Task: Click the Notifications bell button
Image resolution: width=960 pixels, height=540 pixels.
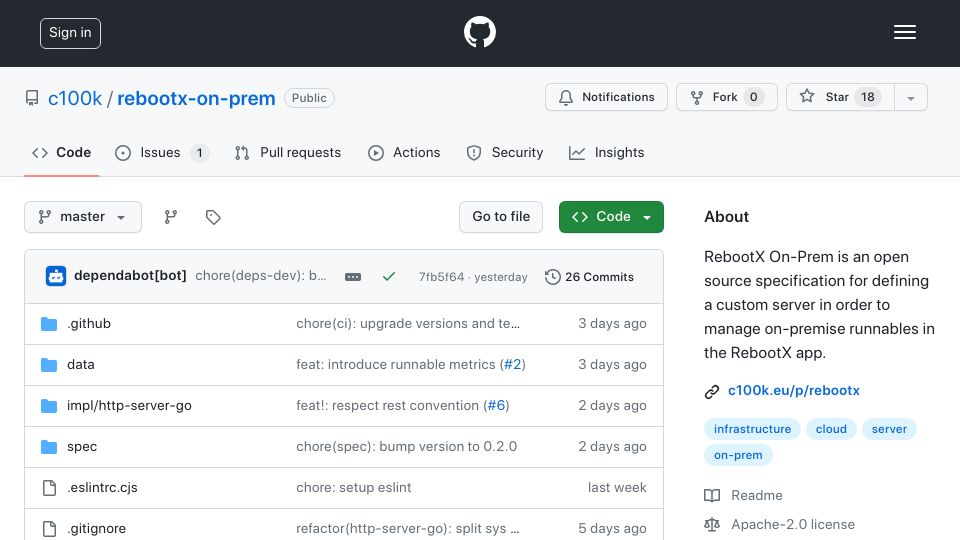Action: click(x=606, y=97)
